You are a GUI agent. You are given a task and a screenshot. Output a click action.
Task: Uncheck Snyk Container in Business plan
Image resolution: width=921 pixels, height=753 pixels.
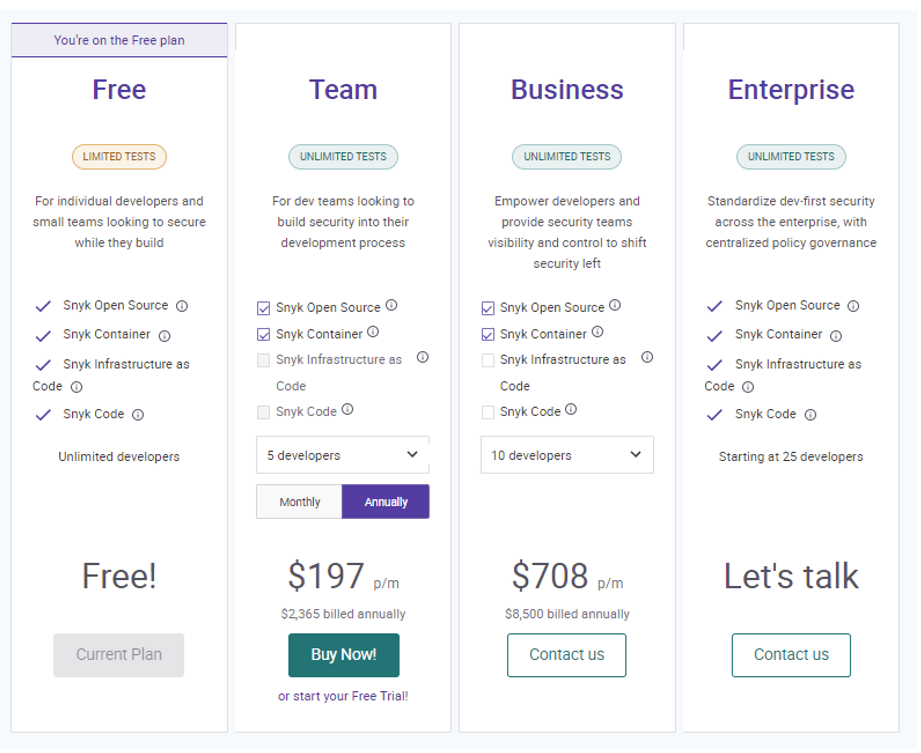(488, 335)
